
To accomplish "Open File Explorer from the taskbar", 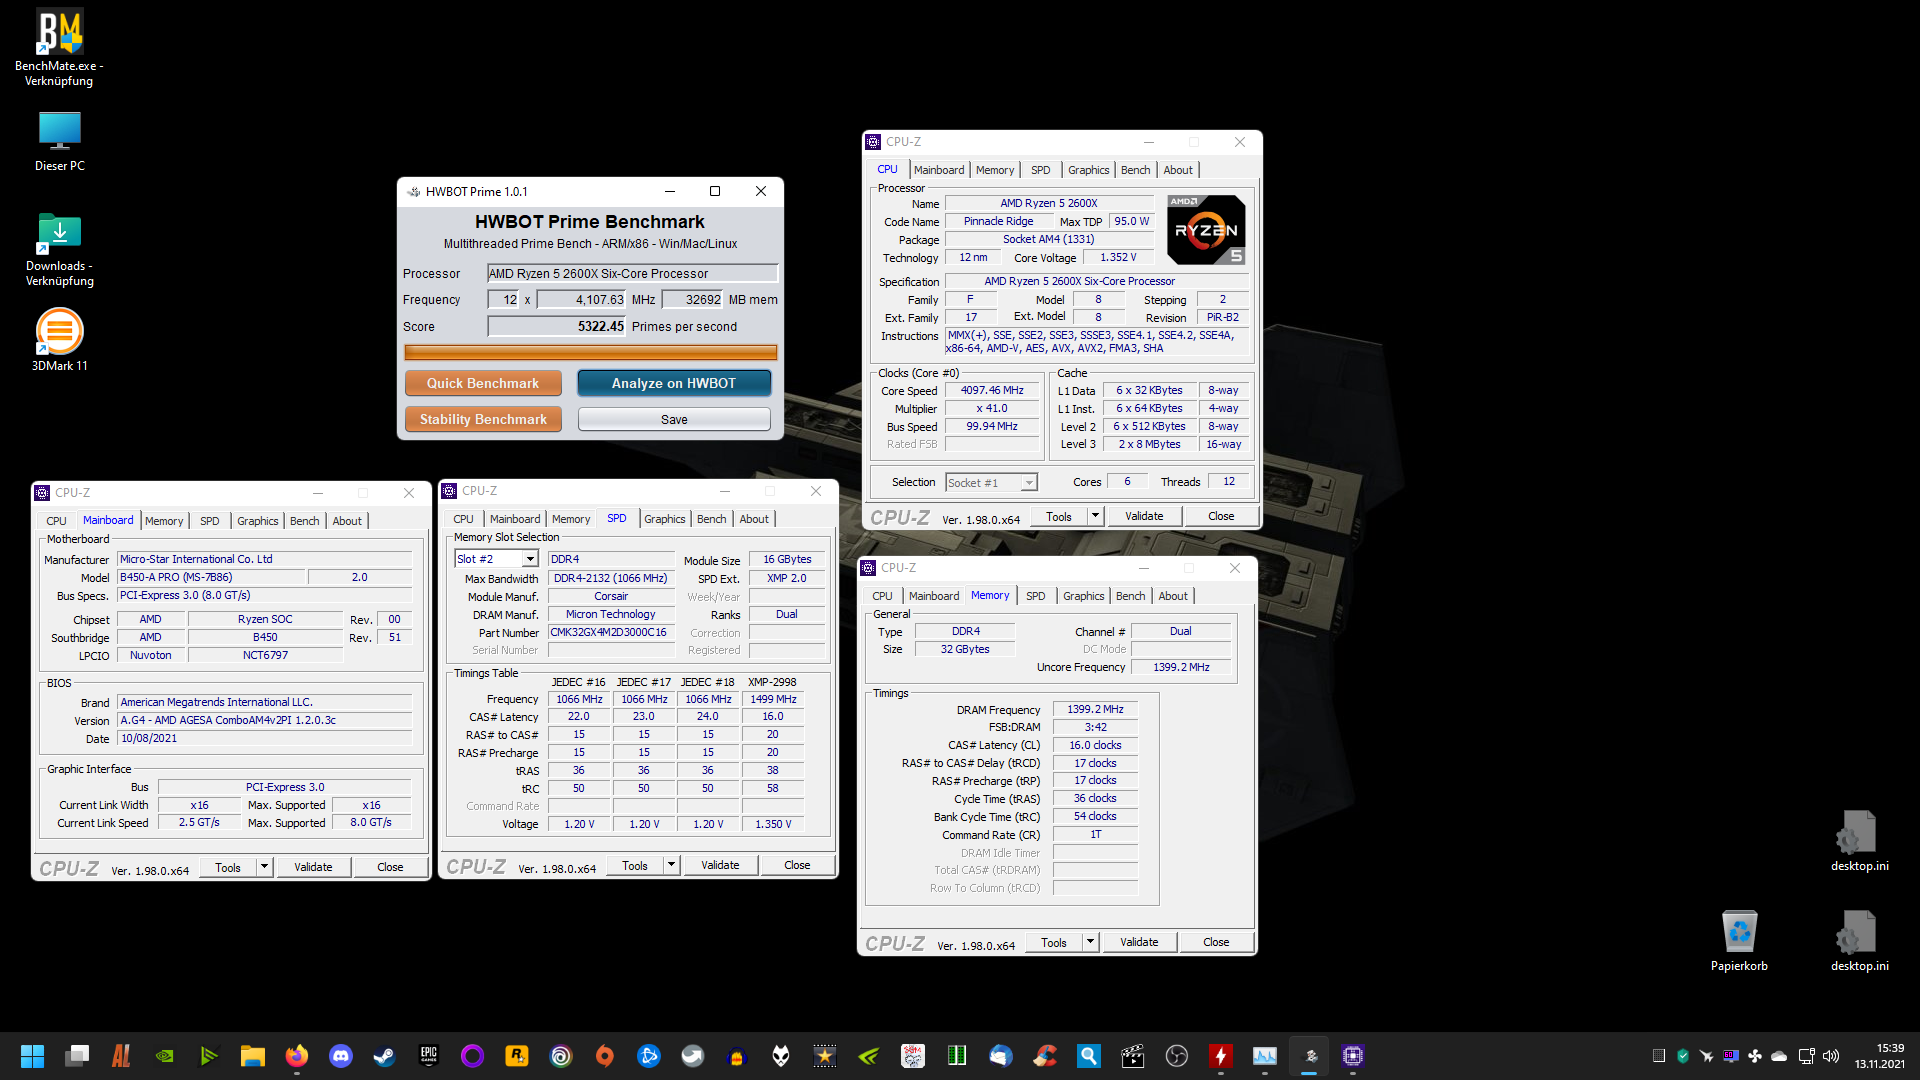I will [x=252, y=1056].
